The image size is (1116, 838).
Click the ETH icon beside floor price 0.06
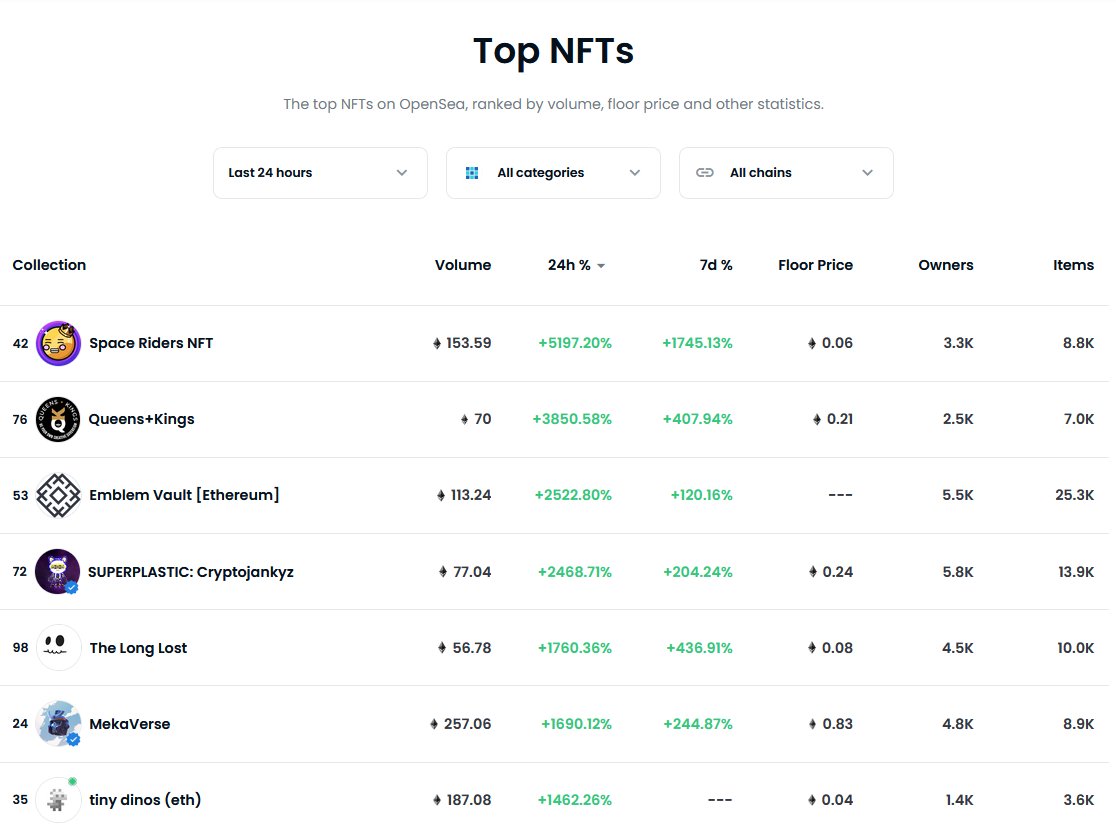(812, 343)
